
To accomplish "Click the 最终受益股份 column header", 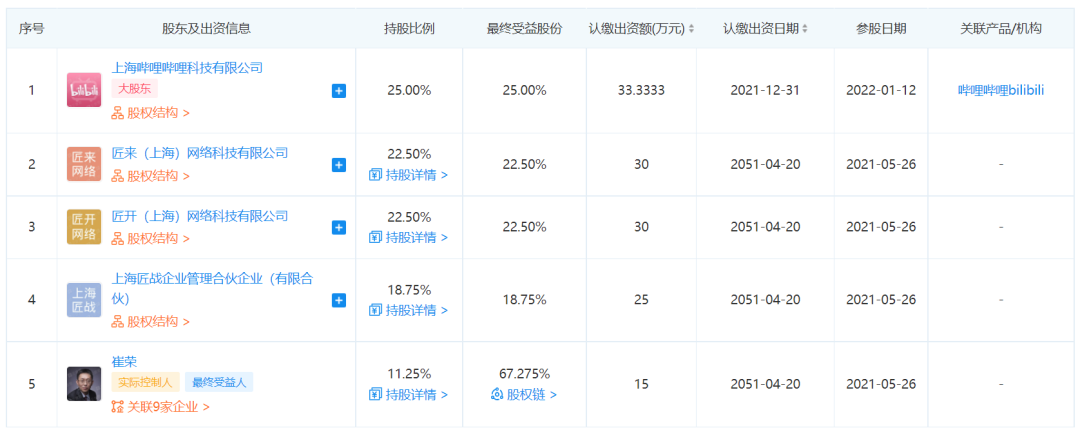I will [524, 29].
